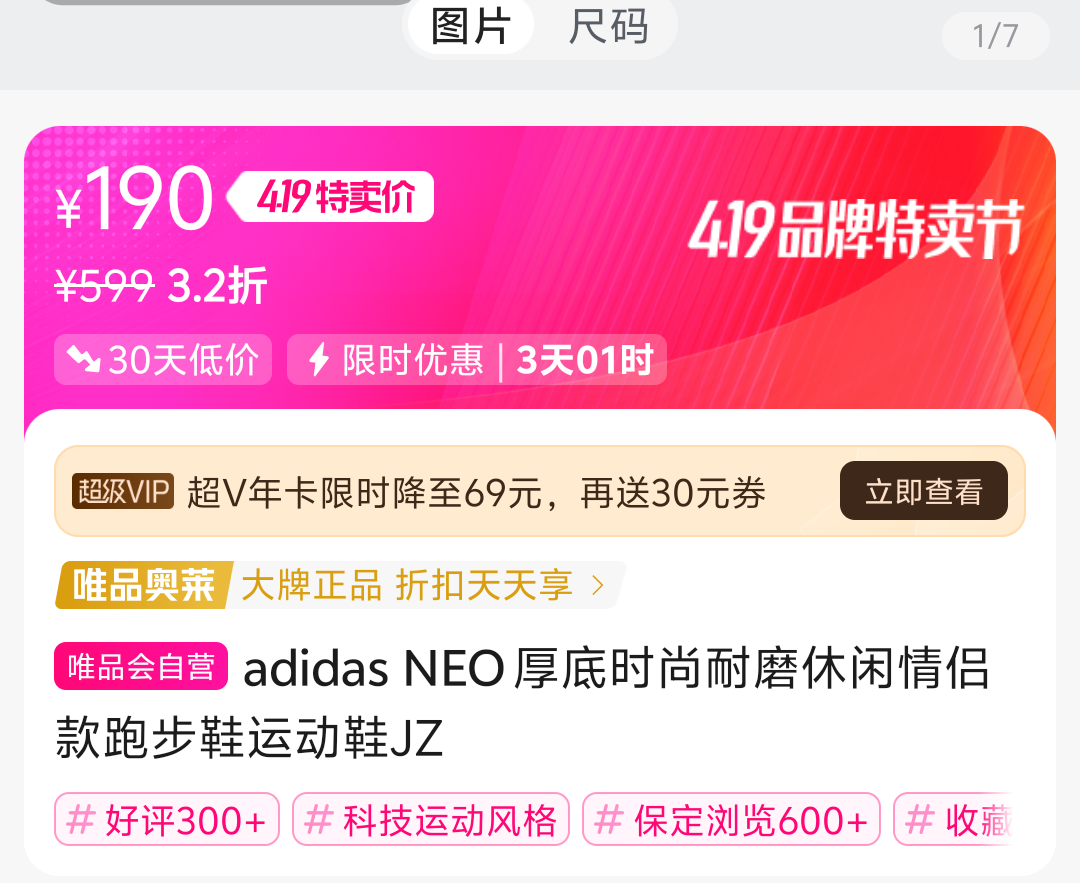The width and height of the screenshot is (1080, 883).
Task: Tap the 419特卖价 price tag
Action: [331, 197]
